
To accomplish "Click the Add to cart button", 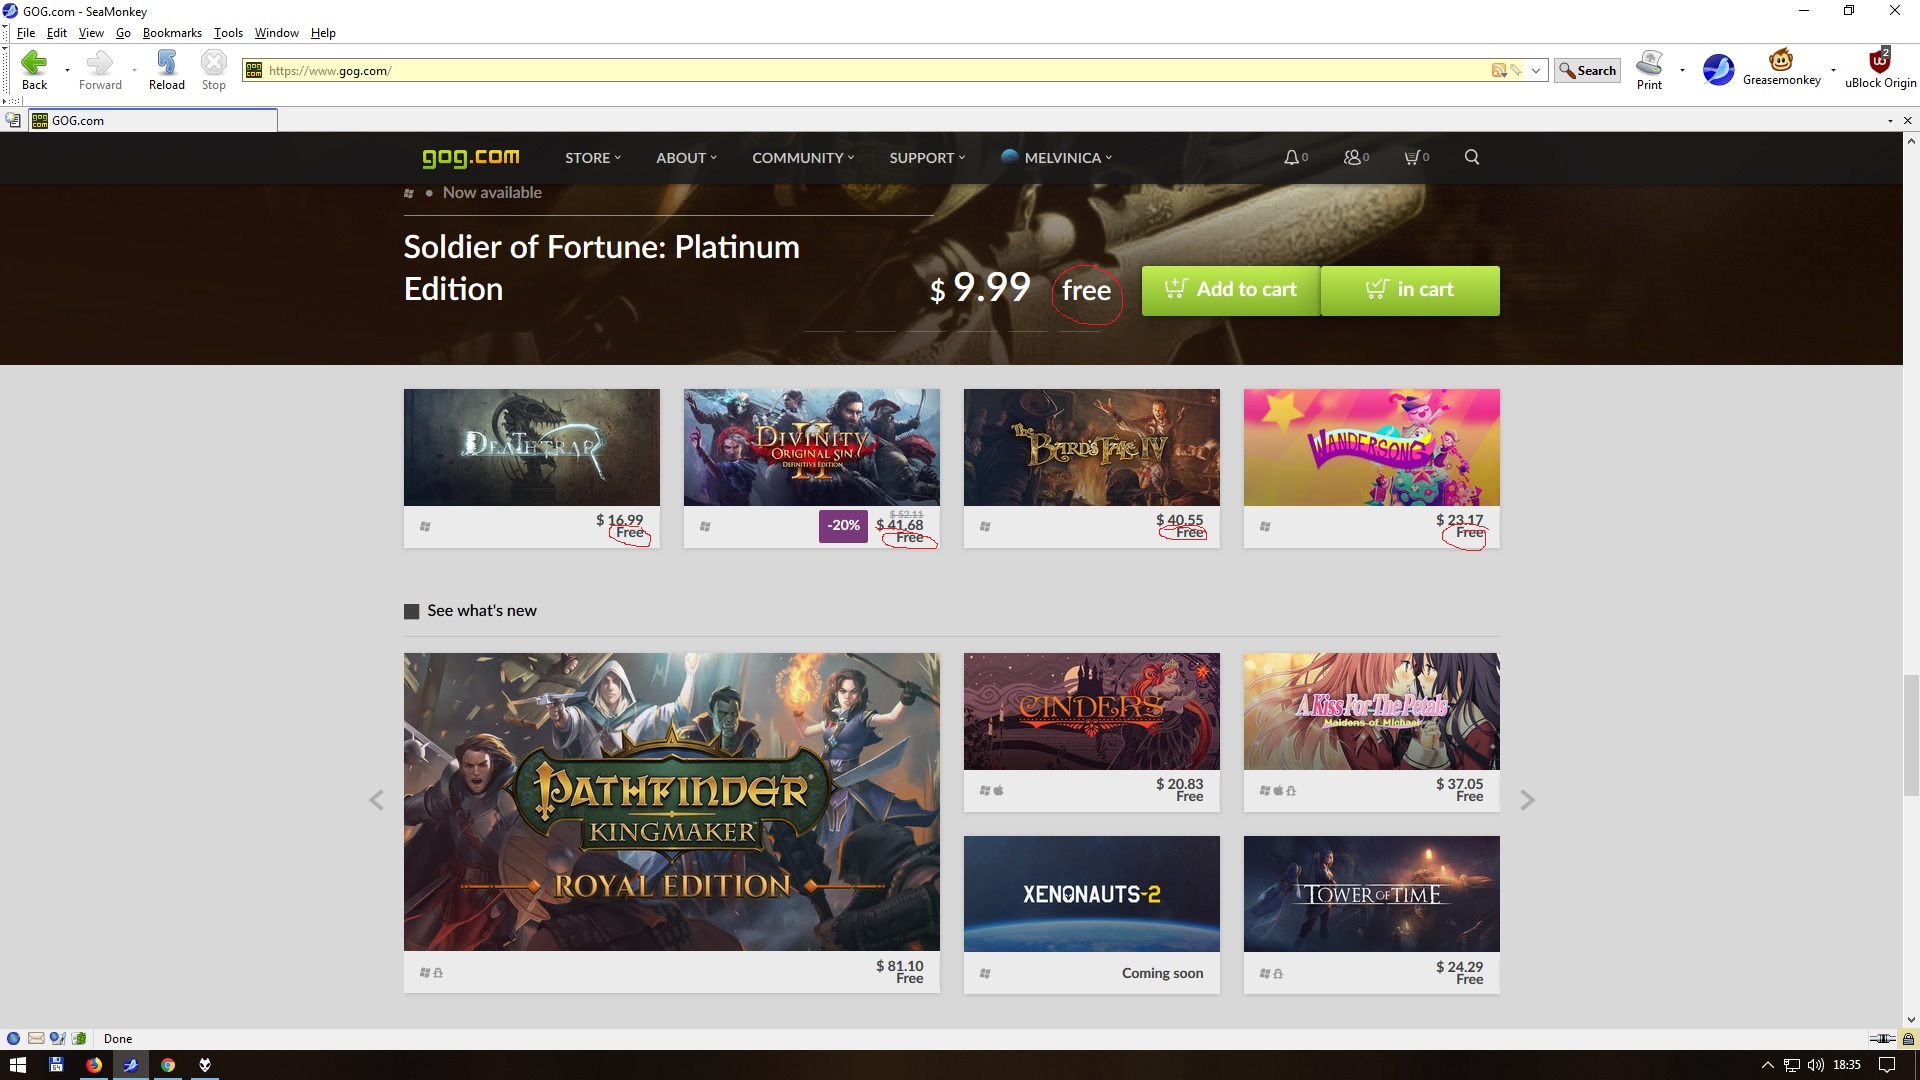I will [x=1230, y=290].
